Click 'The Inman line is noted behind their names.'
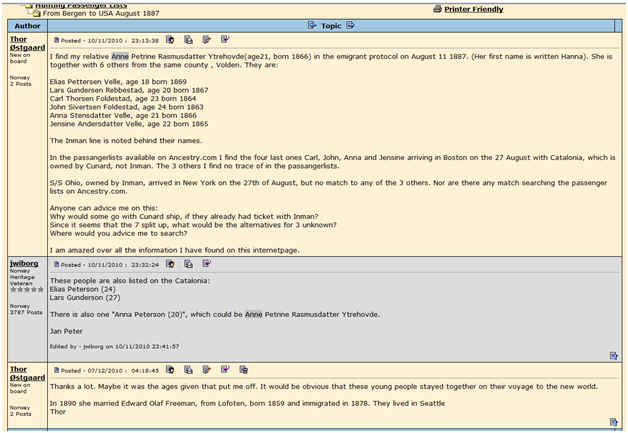 point(126,141)
